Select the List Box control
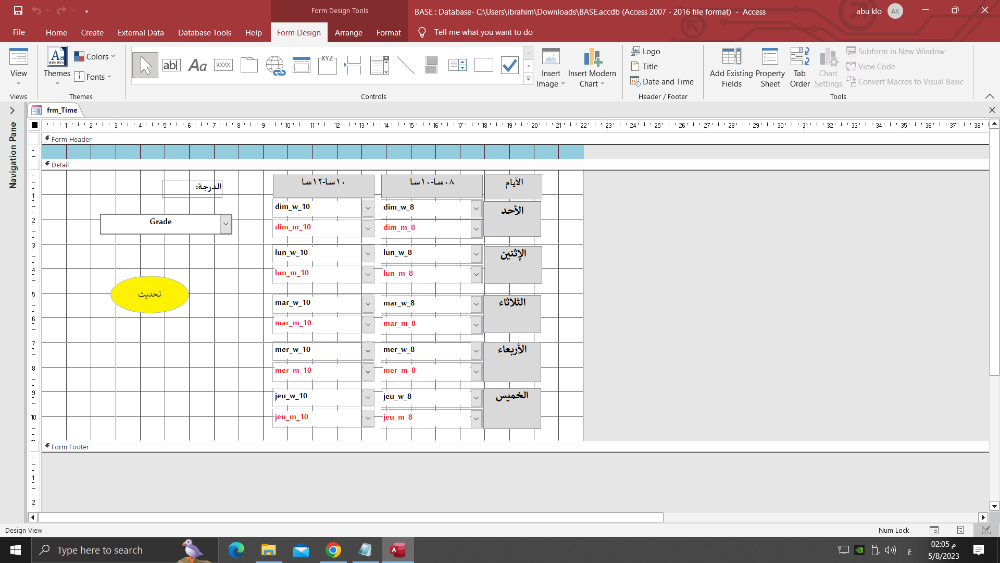Image resolution: width=1000 pixels, height=563 pixels. (x=457, y=65)
